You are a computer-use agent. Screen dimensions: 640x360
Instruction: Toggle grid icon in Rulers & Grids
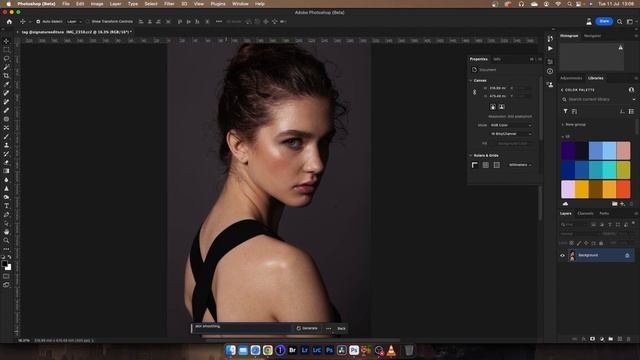click(486, 165)
